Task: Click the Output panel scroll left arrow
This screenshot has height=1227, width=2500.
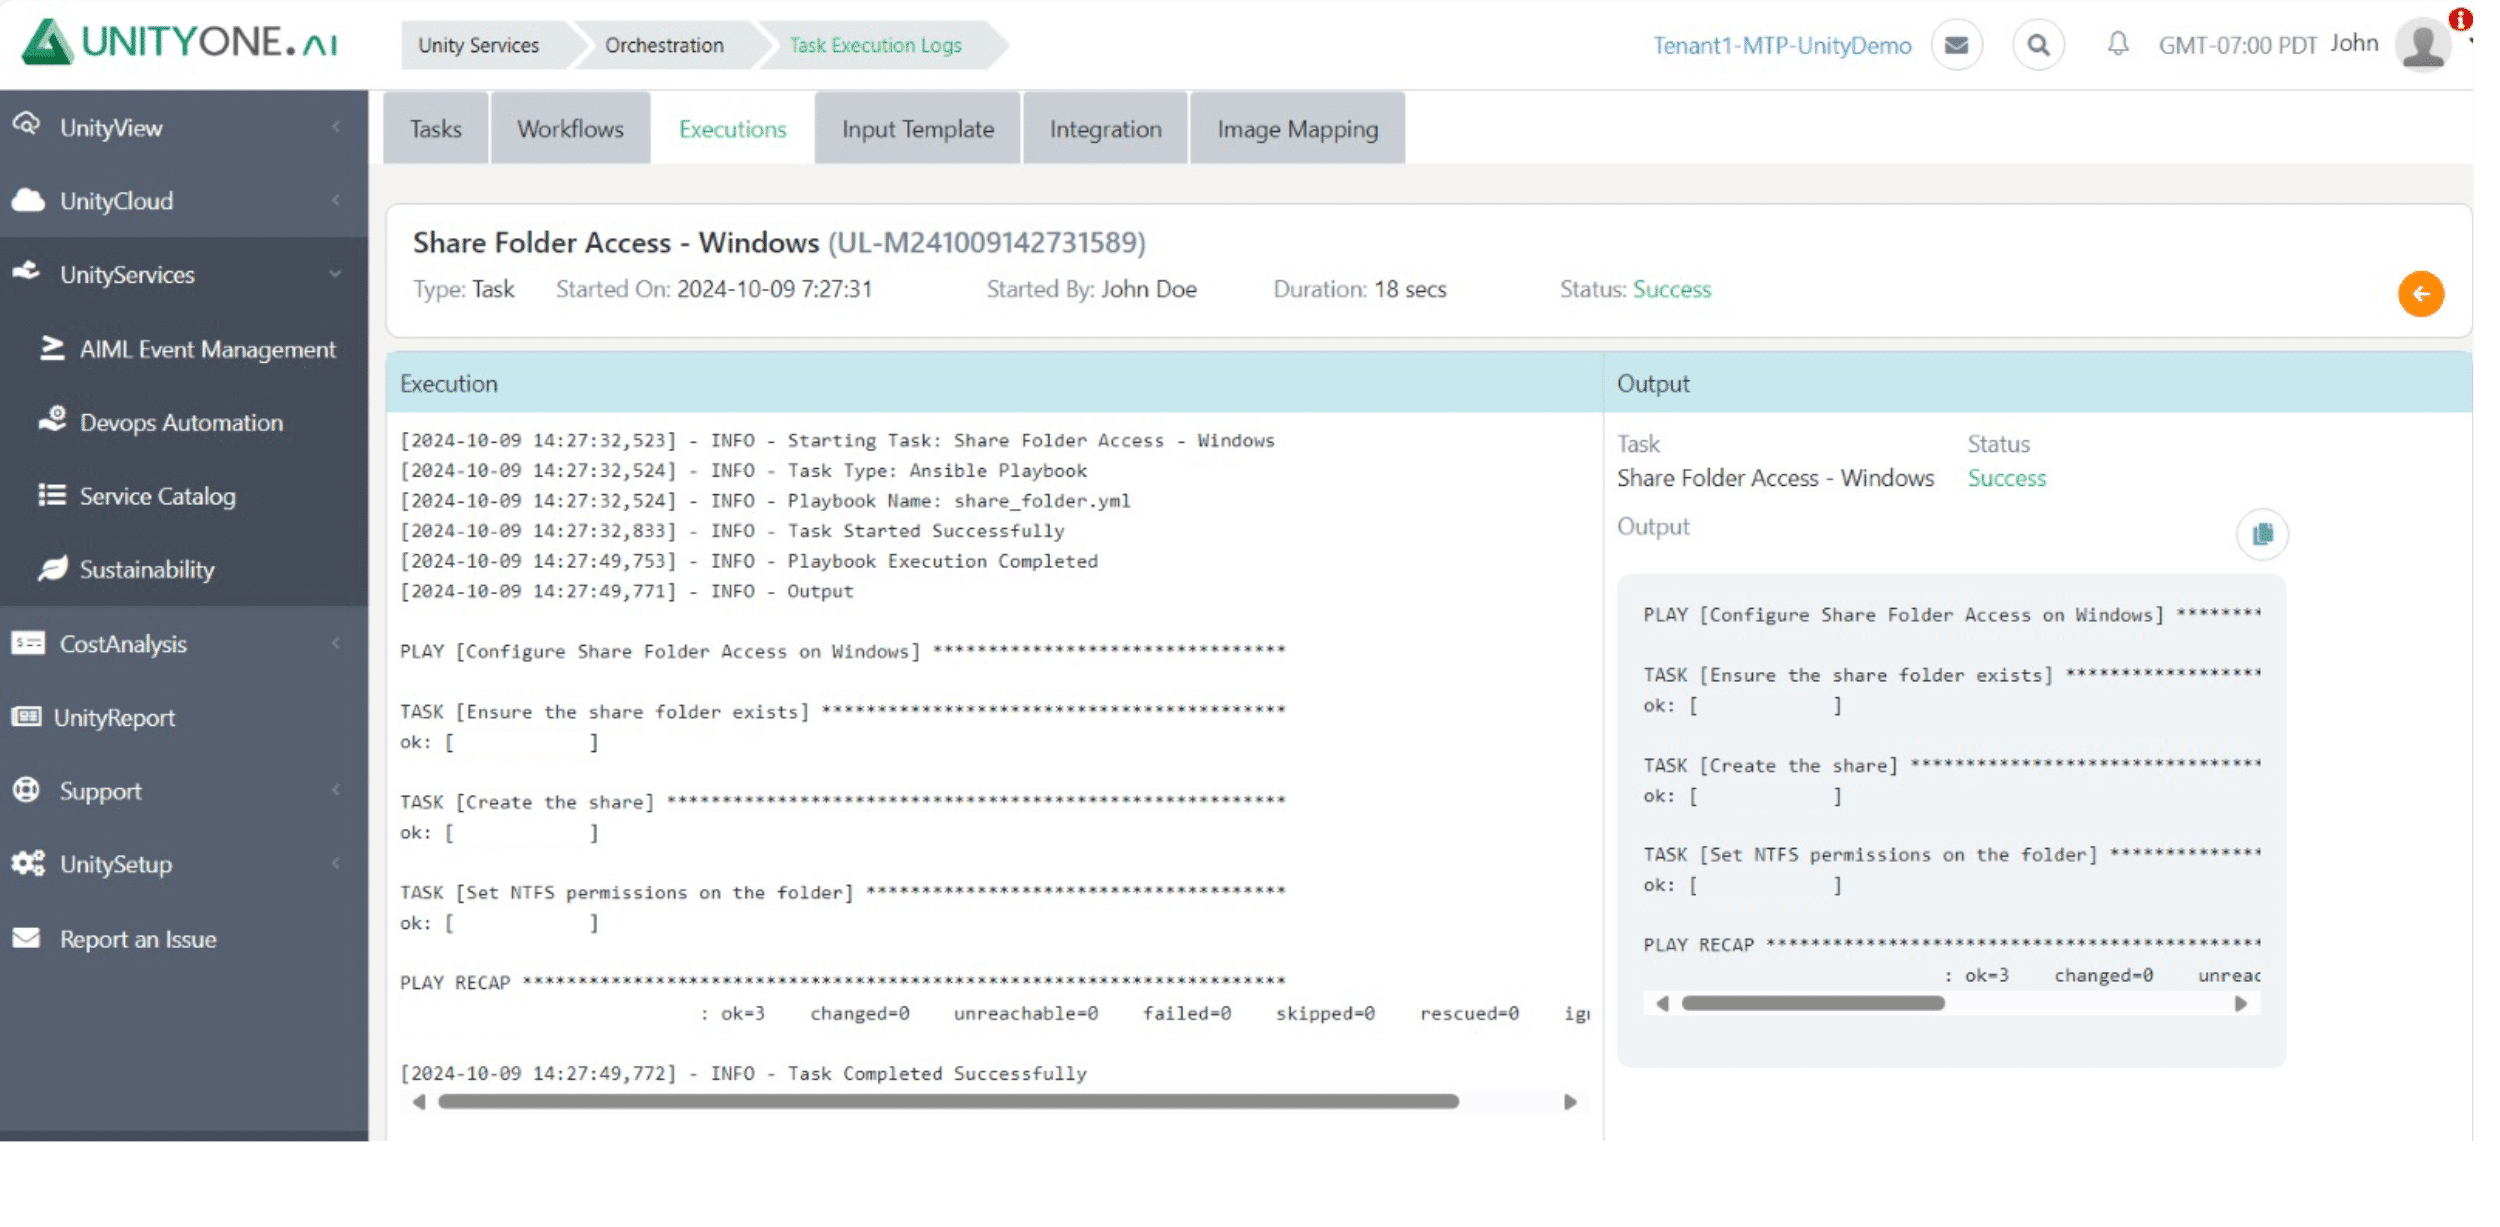Action: [x=1662, y=1003]
